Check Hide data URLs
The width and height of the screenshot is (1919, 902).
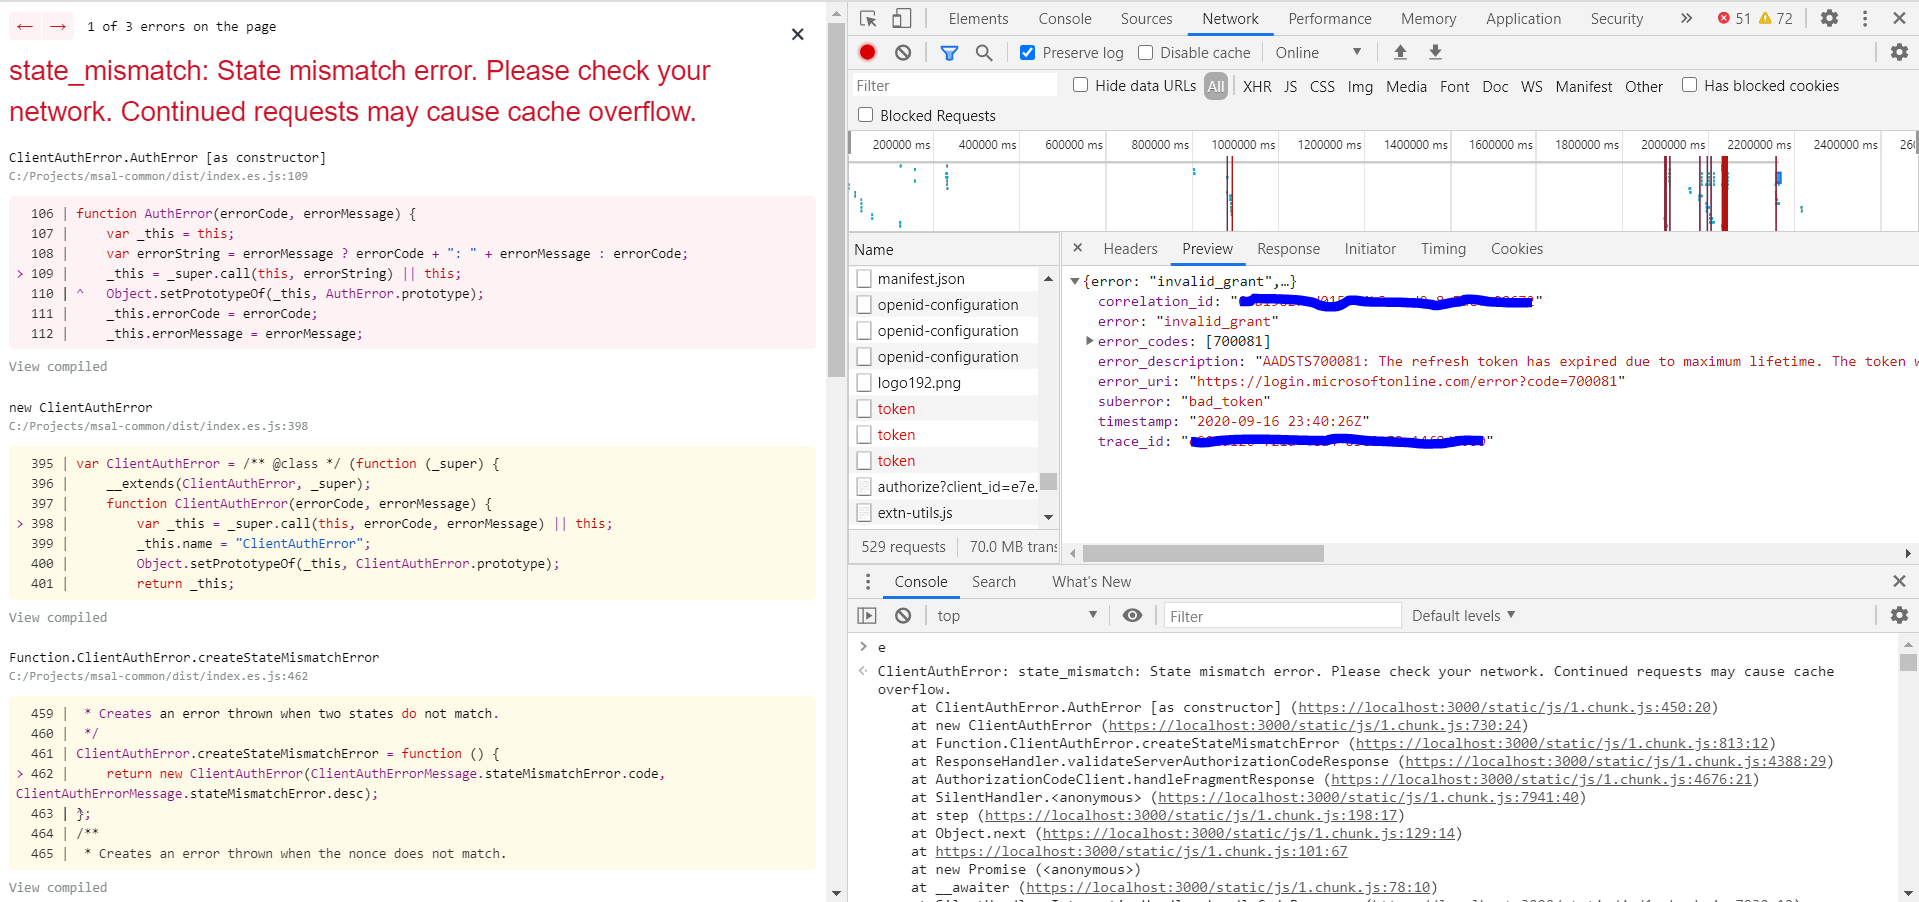(1080, 85)
